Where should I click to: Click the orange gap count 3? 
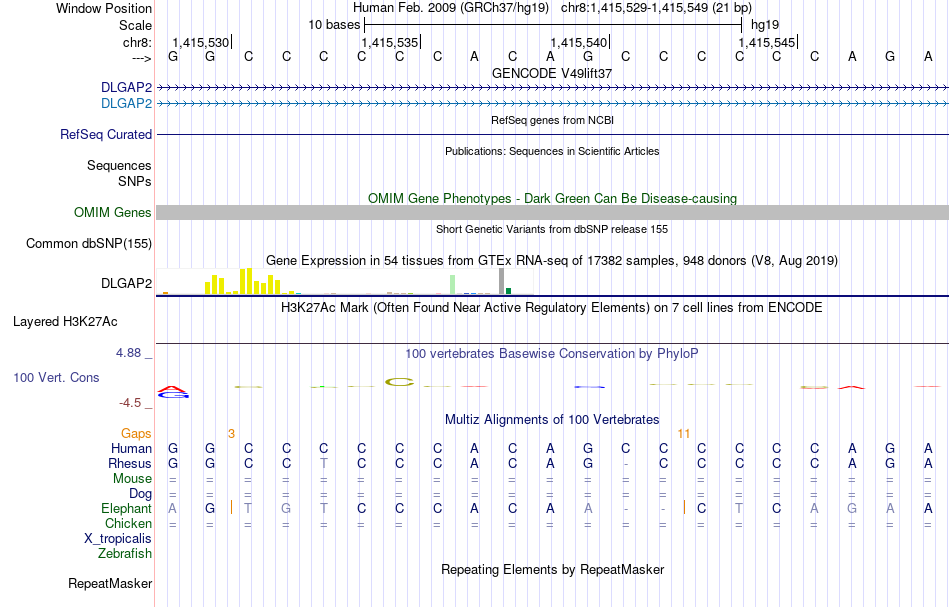pos(231,434)
